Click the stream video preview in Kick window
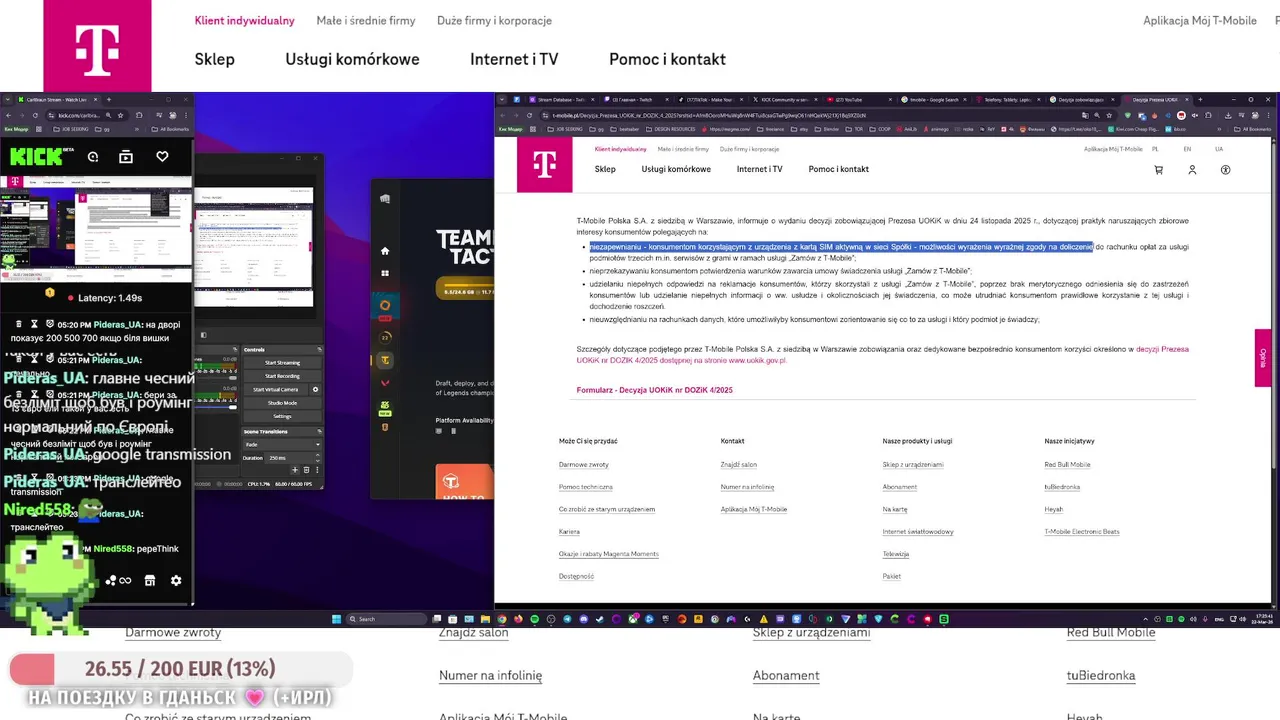 click(x=97, y=230)
